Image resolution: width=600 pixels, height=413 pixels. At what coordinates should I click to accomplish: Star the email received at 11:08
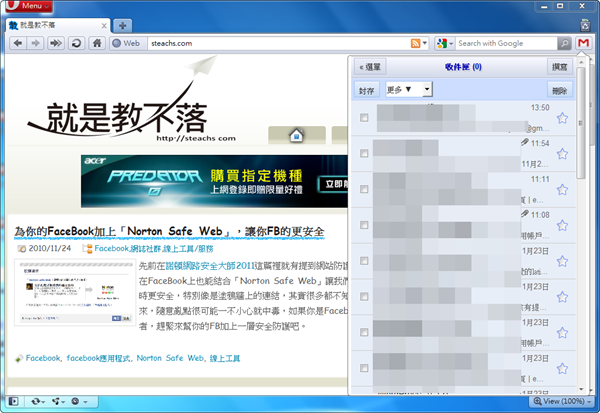coord(562,225)
